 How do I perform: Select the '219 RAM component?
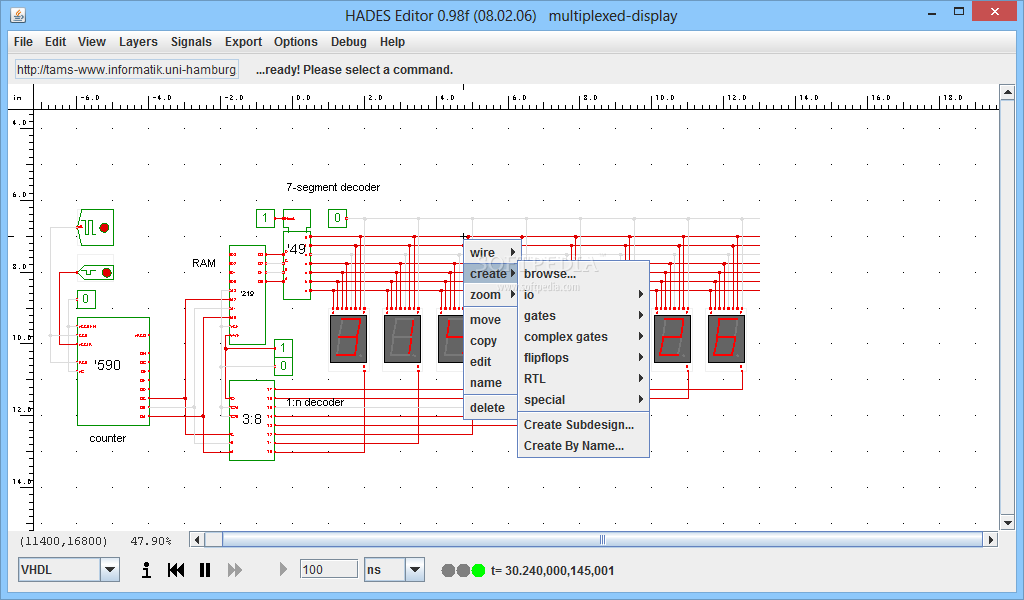coord(248,295)
